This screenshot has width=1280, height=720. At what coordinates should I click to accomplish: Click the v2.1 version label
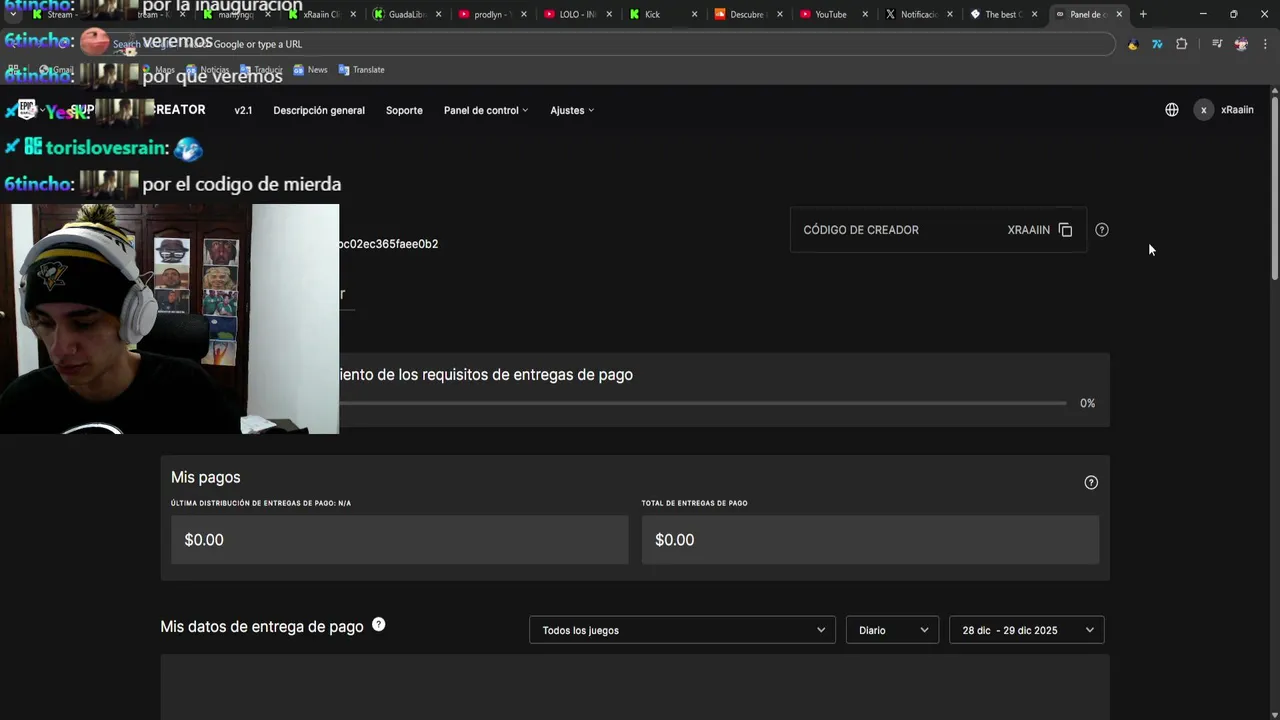click(243, 110)
